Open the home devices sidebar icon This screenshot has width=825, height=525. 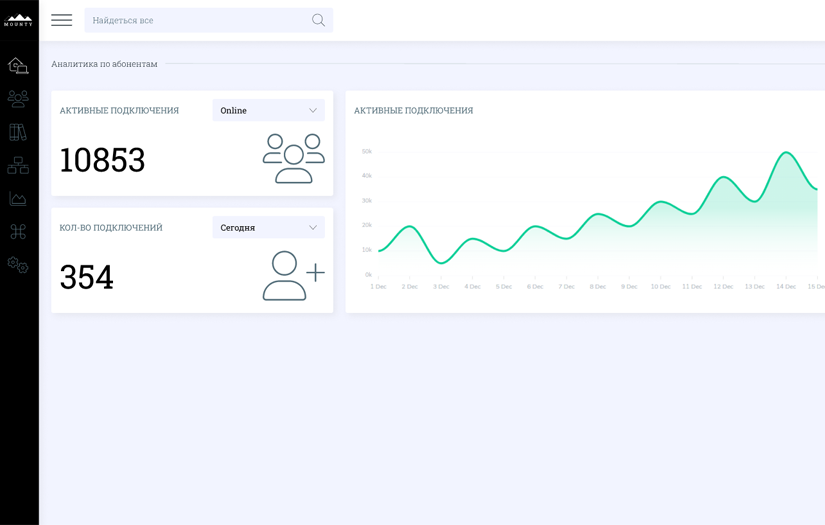tap(18, 65)
